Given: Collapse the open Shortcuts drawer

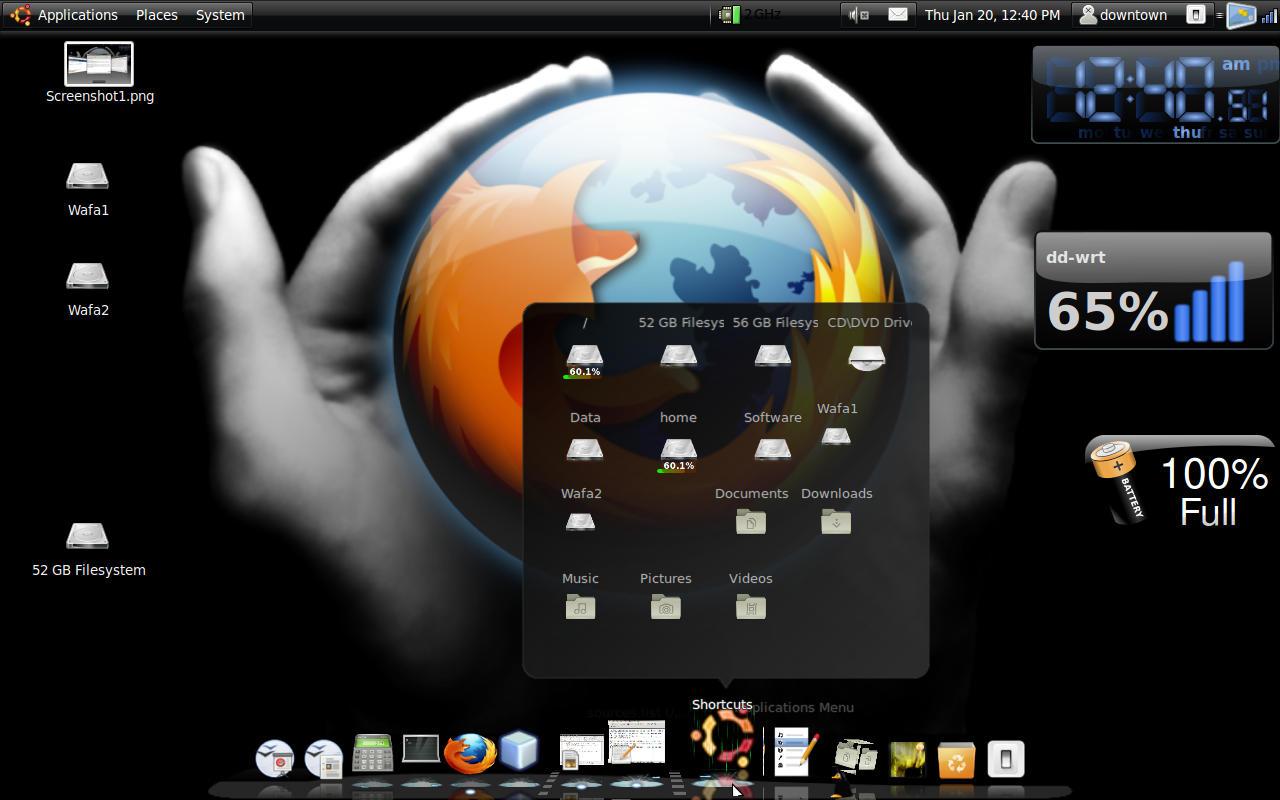Looking at the screenshot, I should tap(722, 742).
